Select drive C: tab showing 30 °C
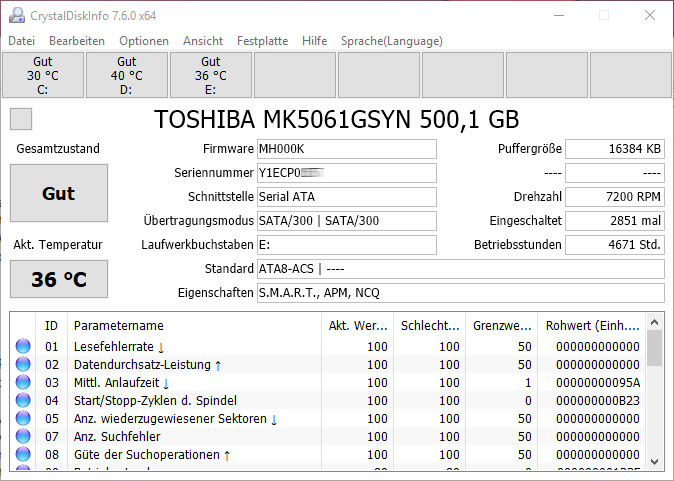This screenshot has height=481, width=674. click(x=43, y=75)
